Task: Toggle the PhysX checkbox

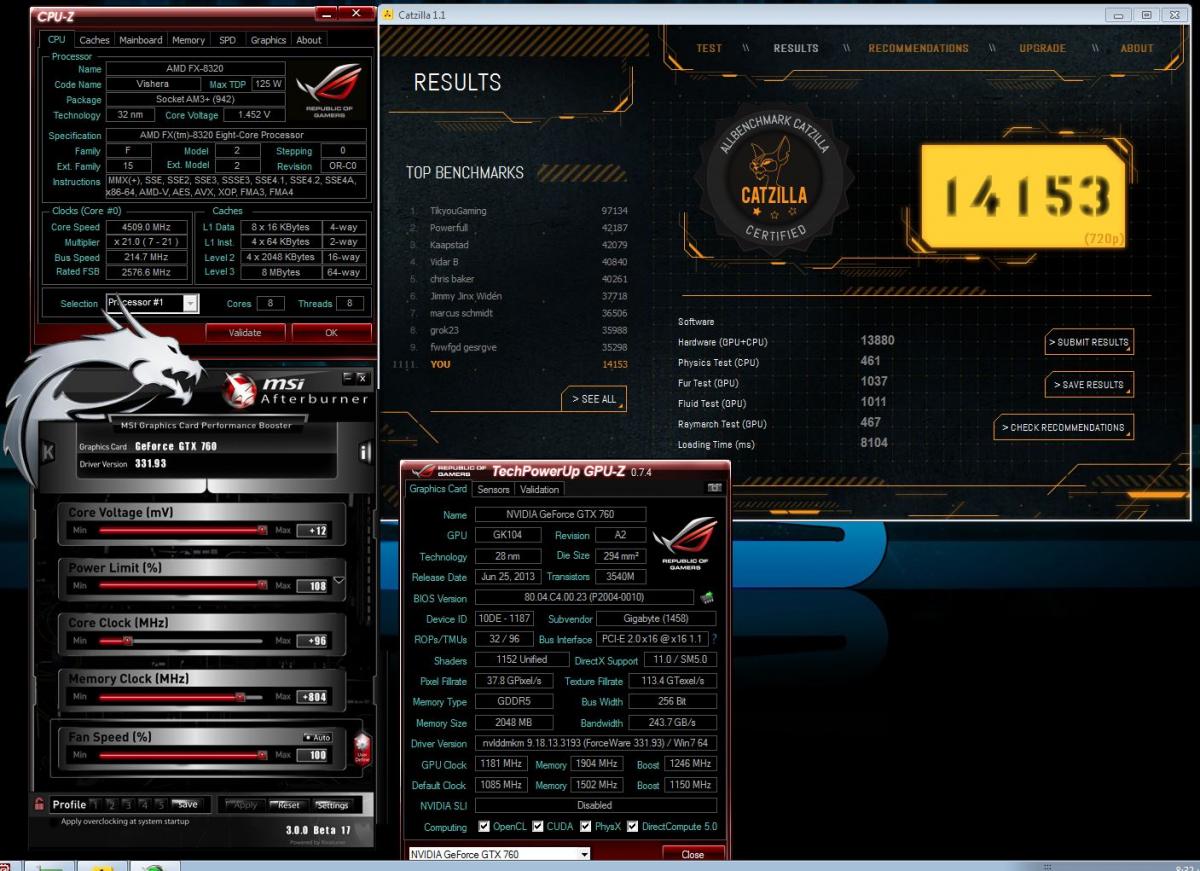Action: coord(586,827)
